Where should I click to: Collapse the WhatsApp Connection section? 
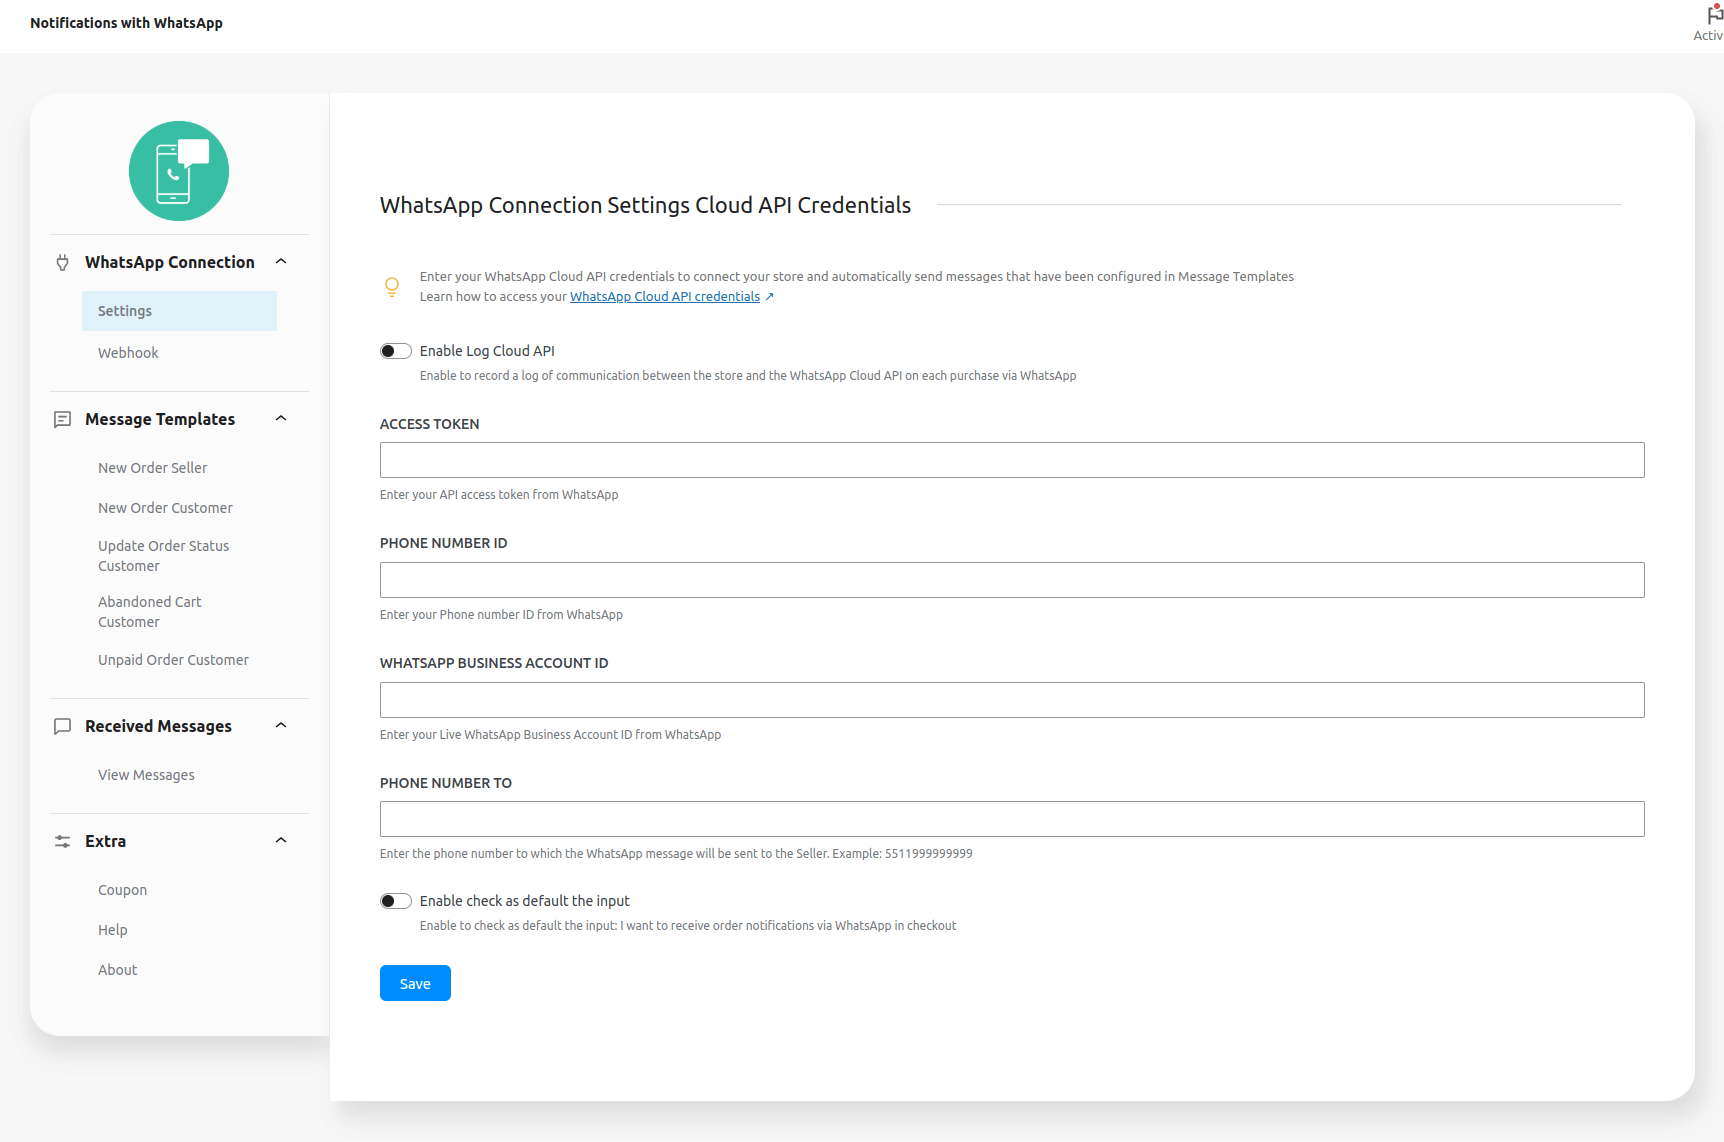tap(280, 261)
